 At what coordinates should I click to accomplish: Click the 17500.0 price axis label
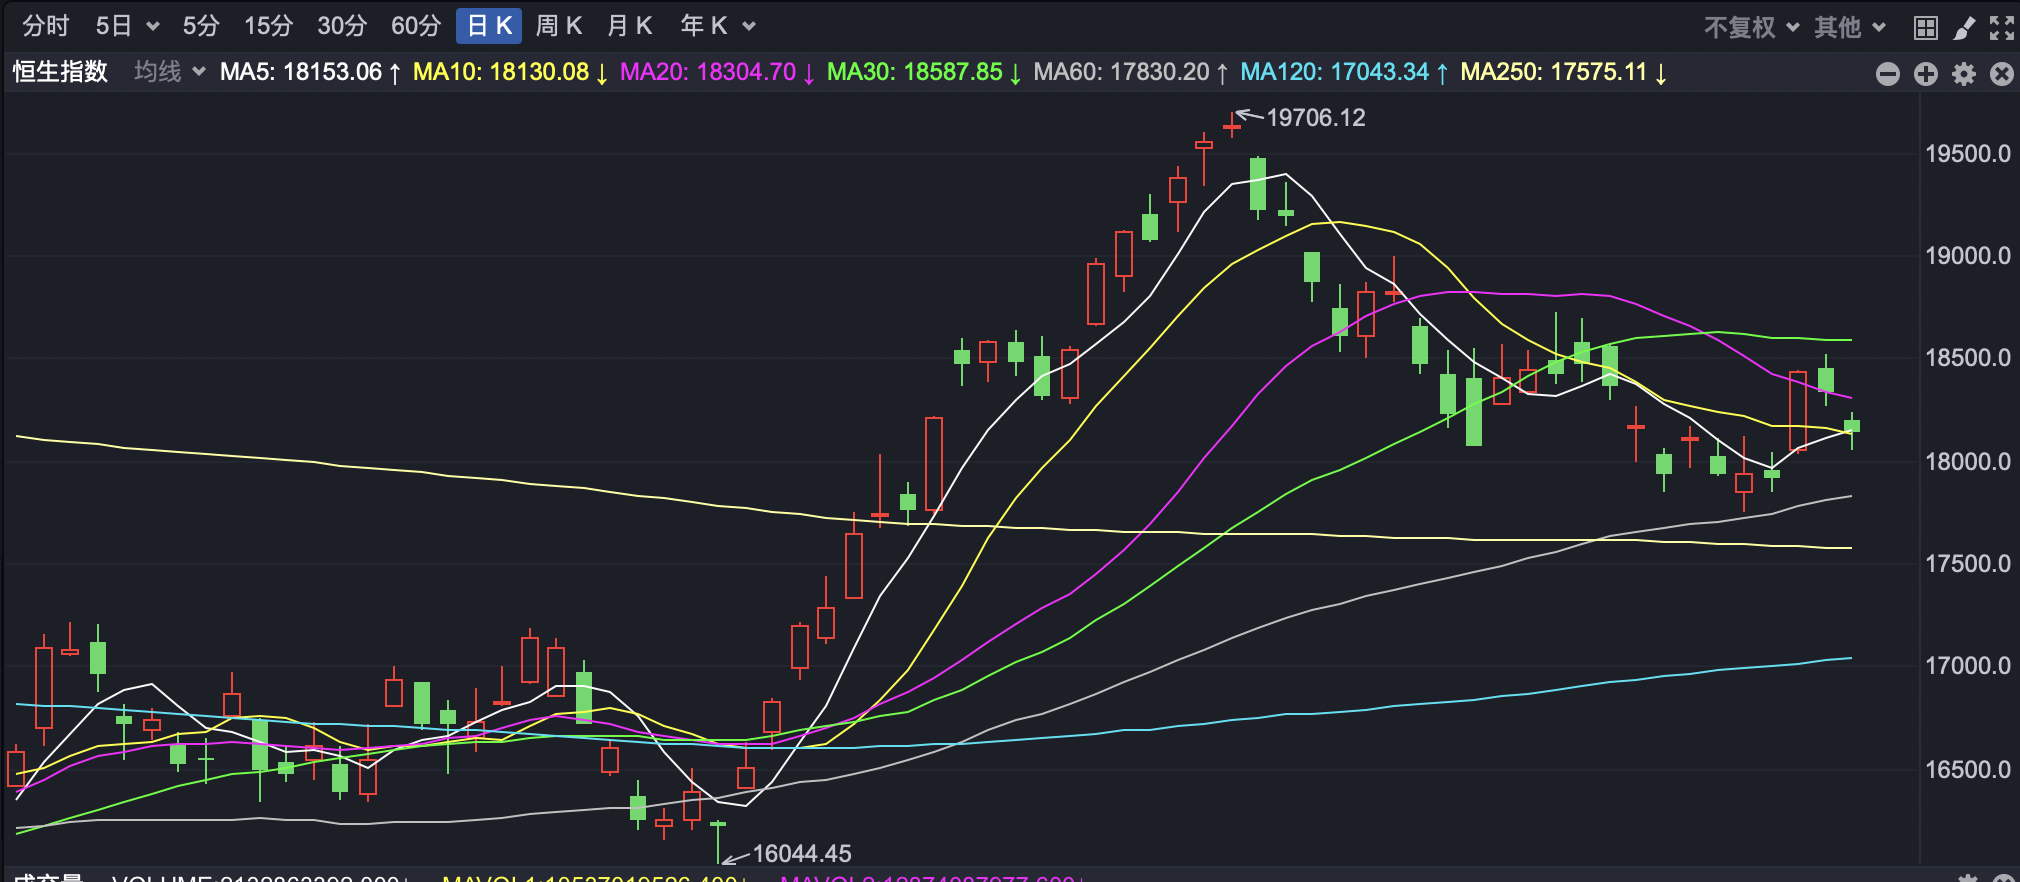click(x=1968, y=564)
